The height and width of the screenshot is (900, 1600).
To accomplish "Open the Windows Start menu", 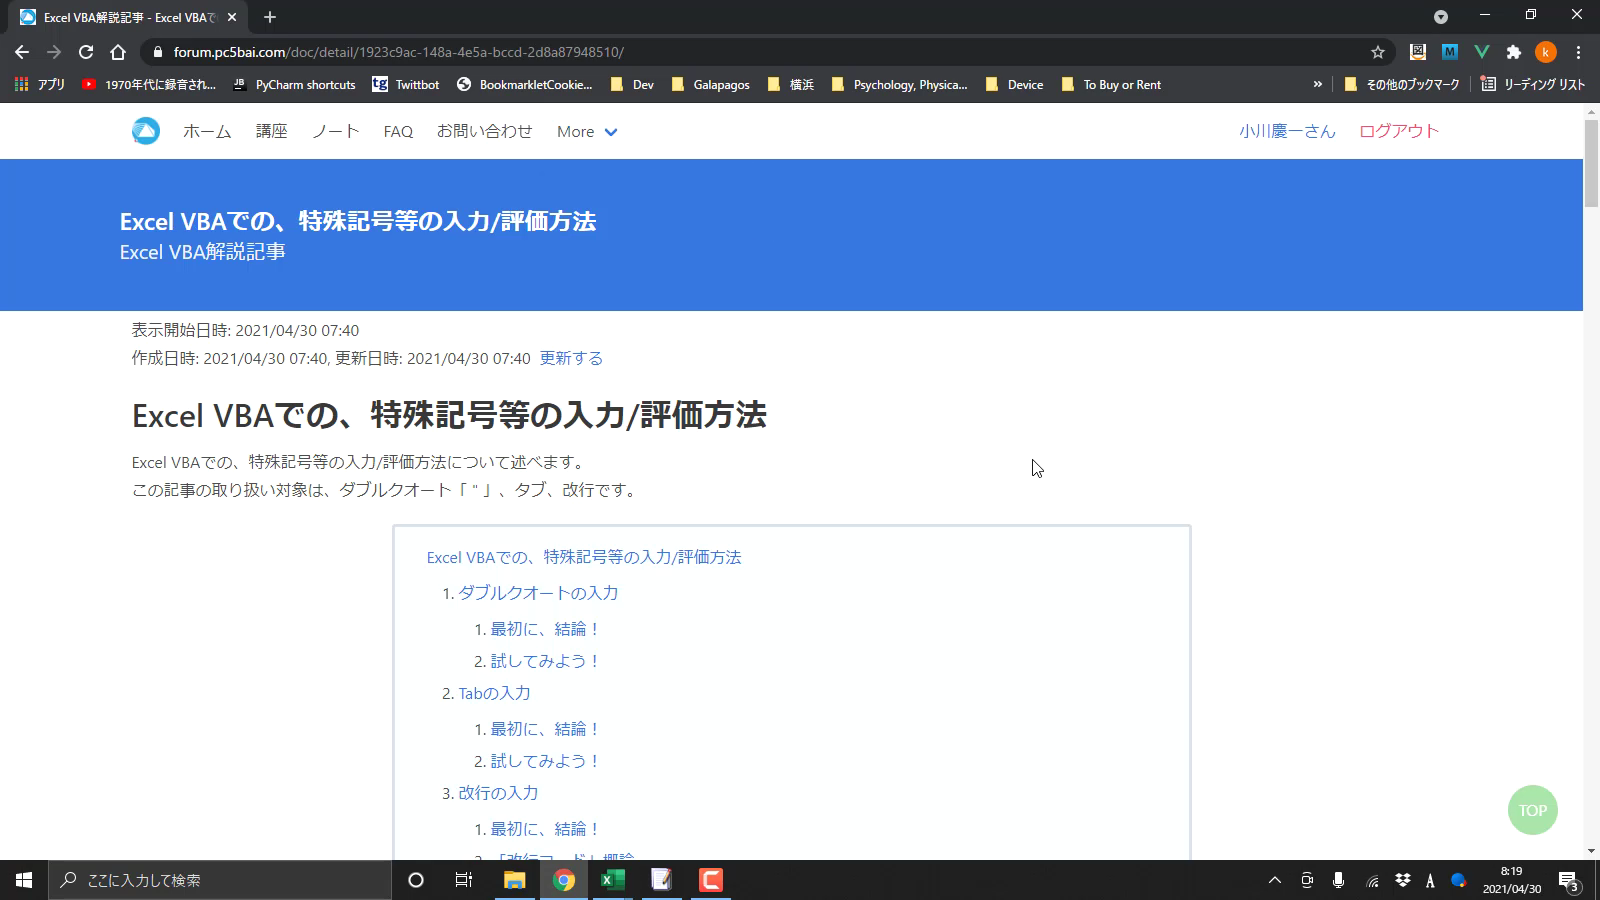I will [x=24, y=880].
